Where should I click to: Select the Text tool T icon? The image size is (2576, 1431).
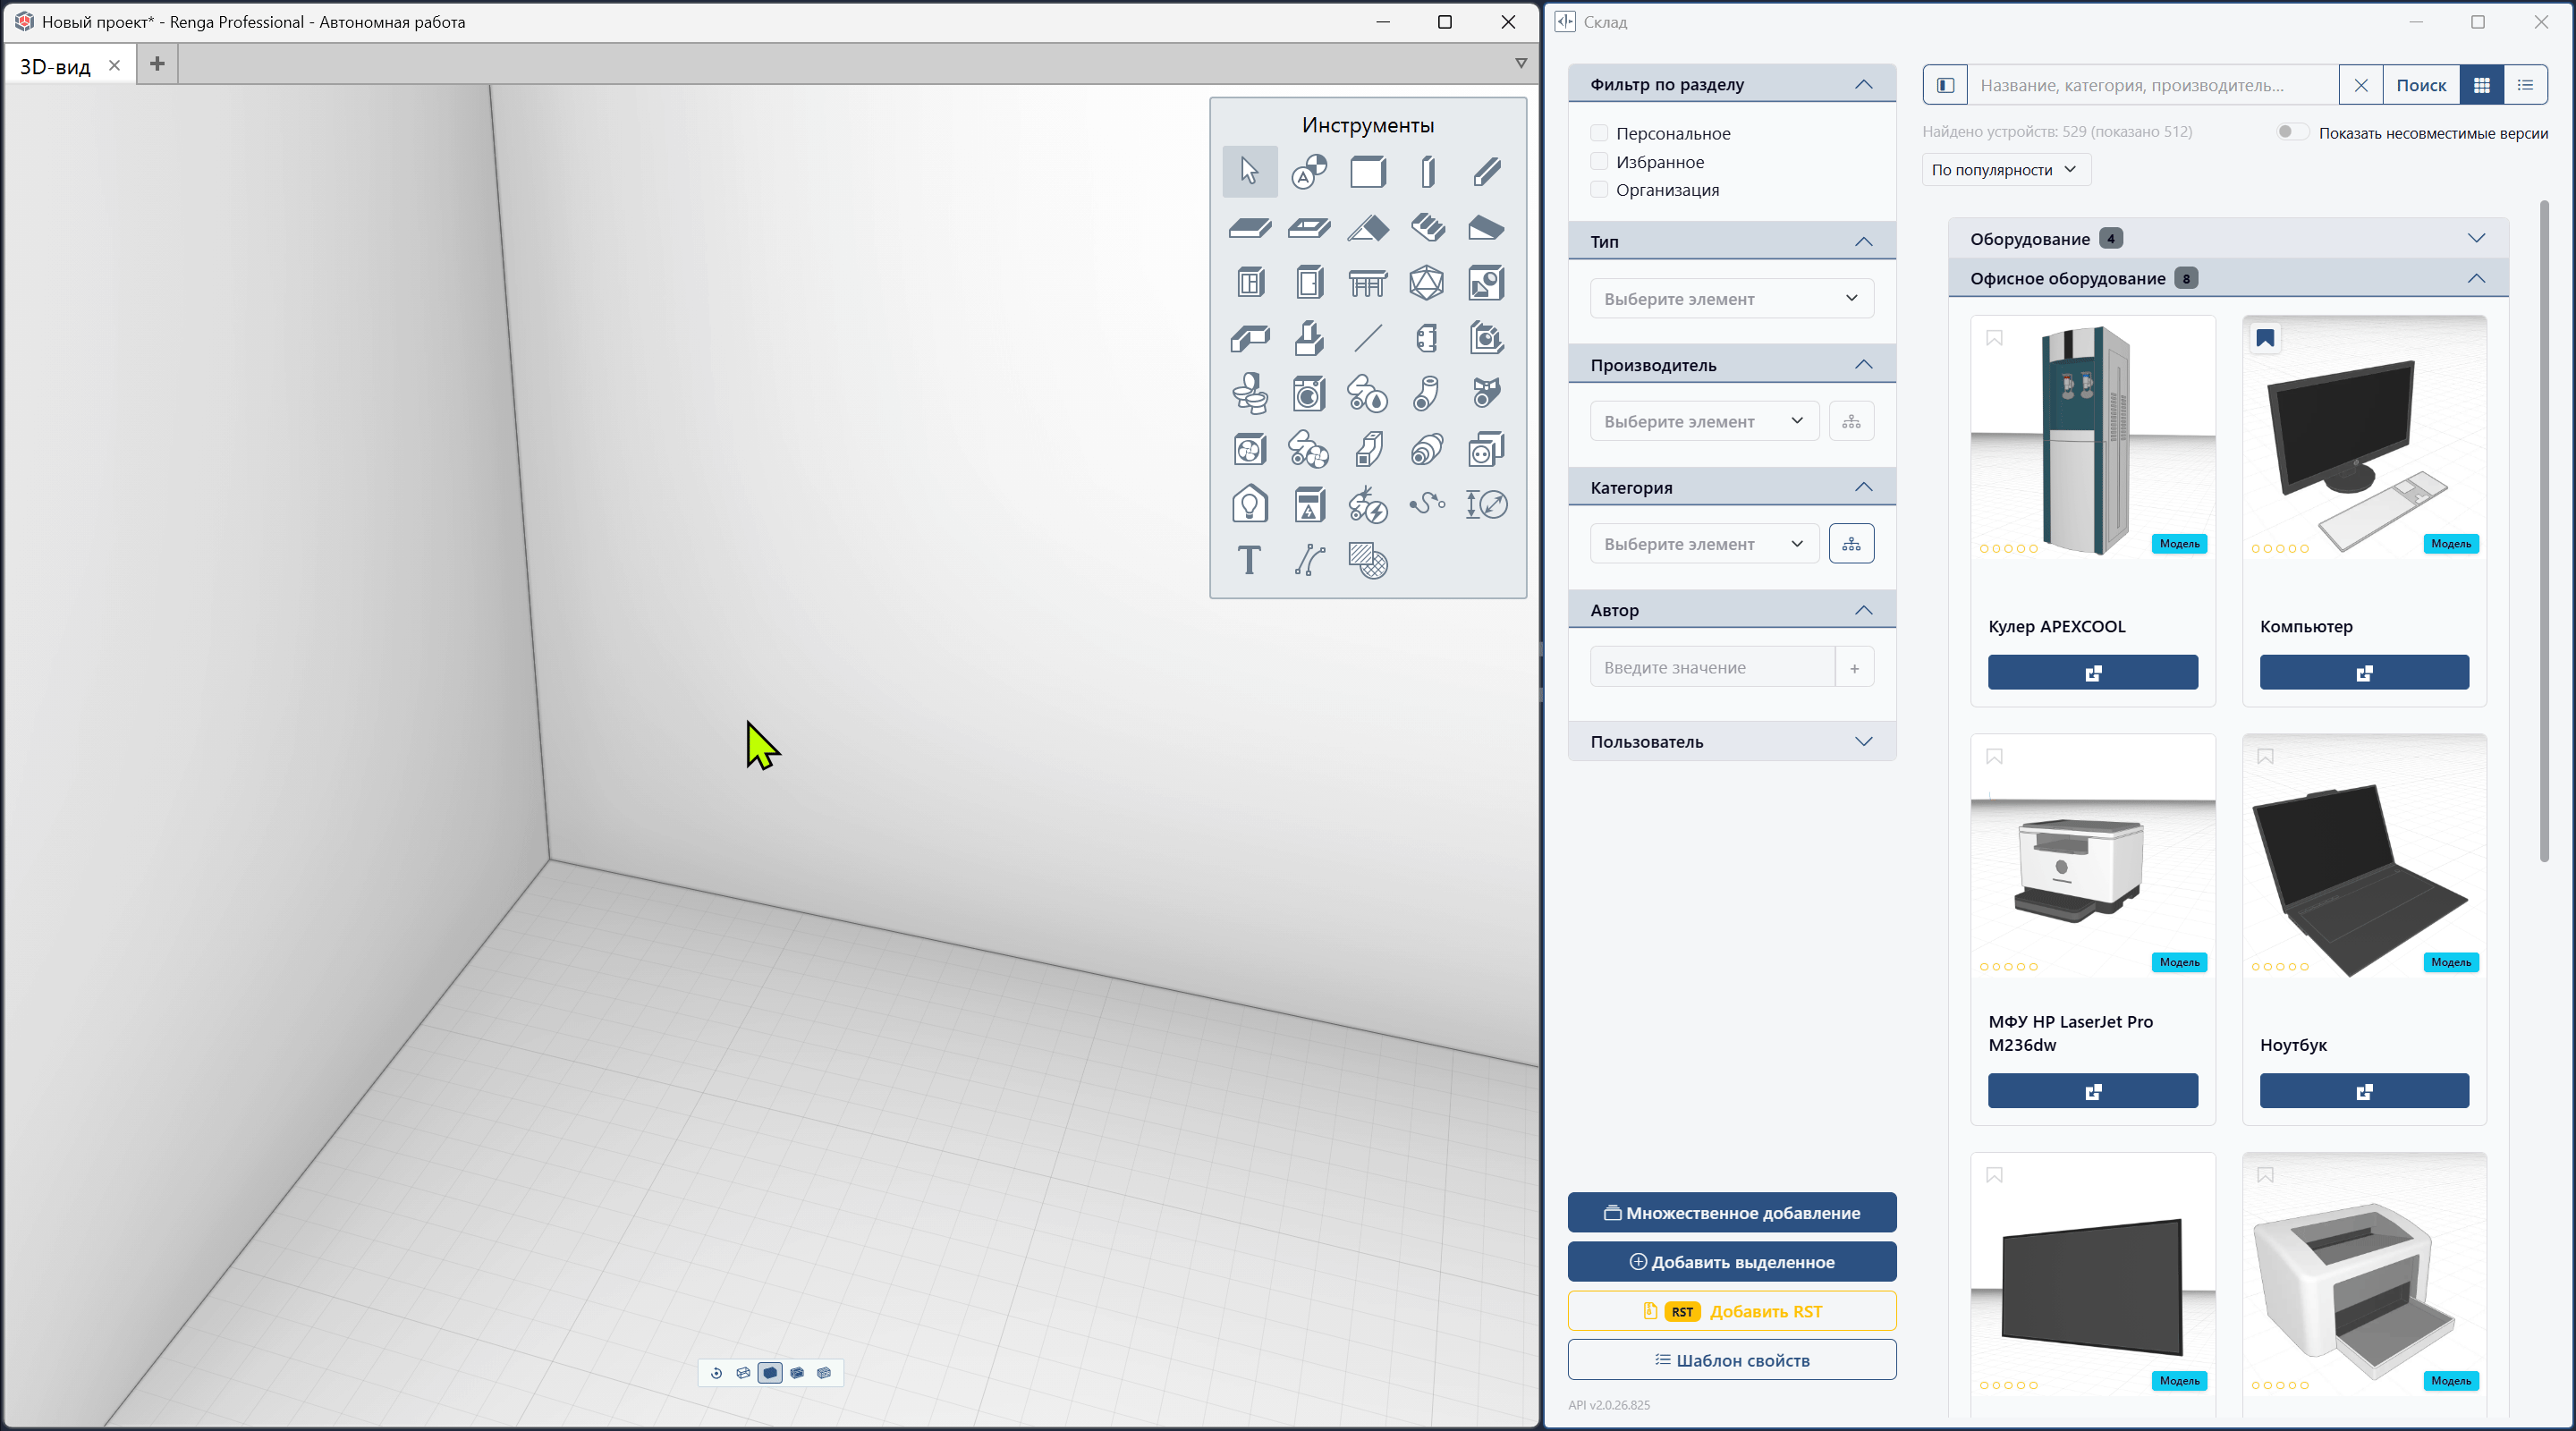[1250, 560]
